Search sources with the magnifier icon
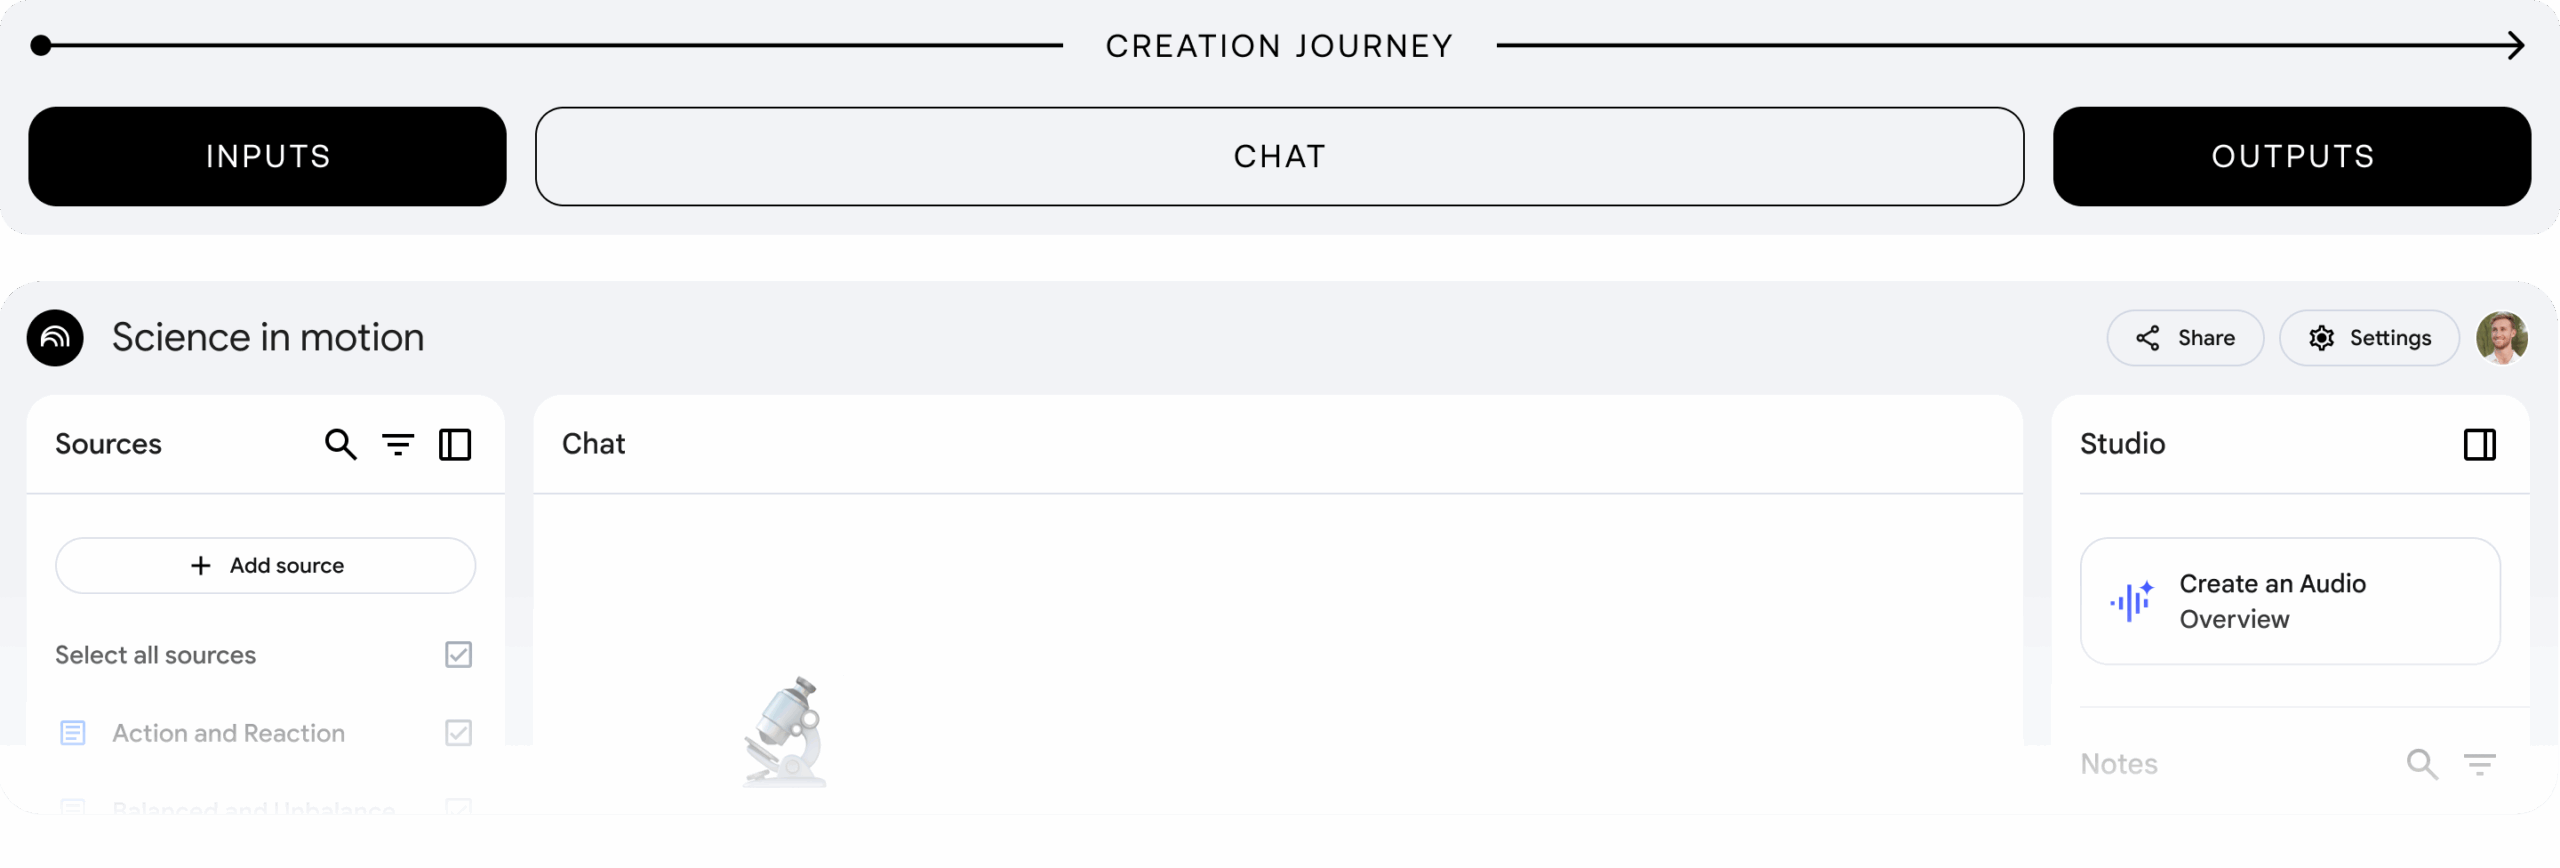 tap(340, 444)
